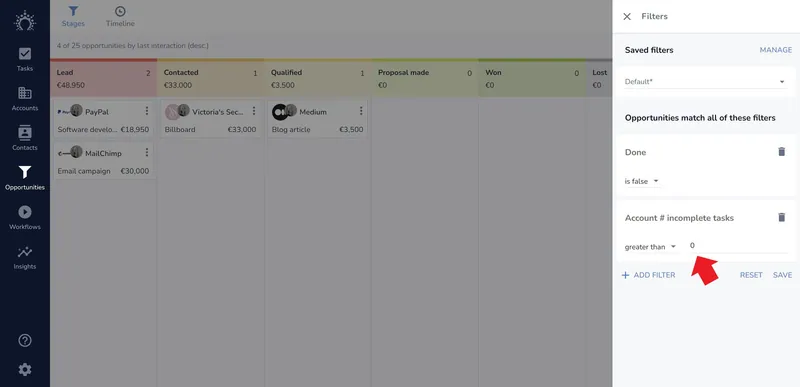
Task: Click the Won stage header
Action: coord(532,79)
